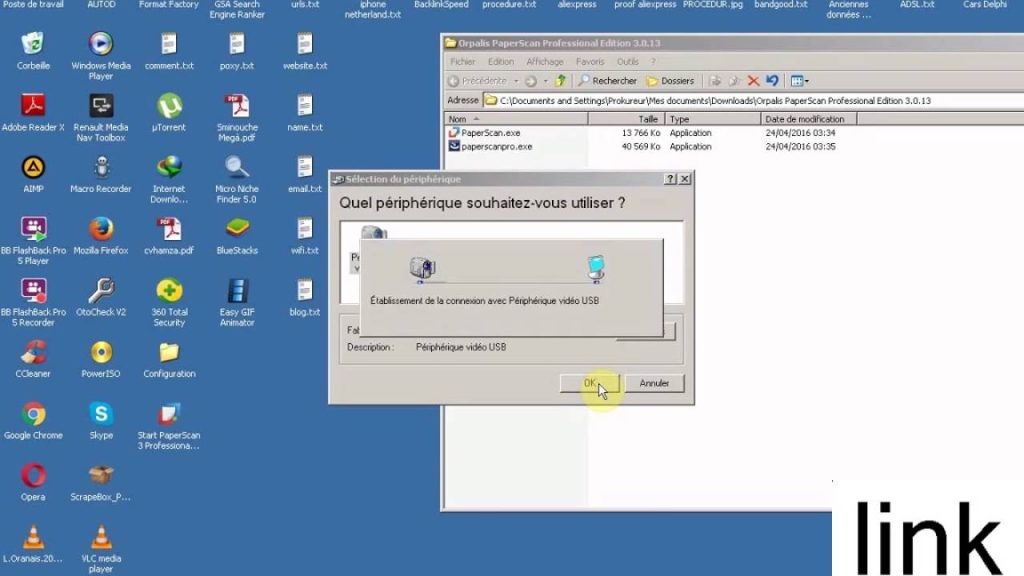Go up one folder level
Viewport: 1024px width, 576px height.
[x=560, y=81]
